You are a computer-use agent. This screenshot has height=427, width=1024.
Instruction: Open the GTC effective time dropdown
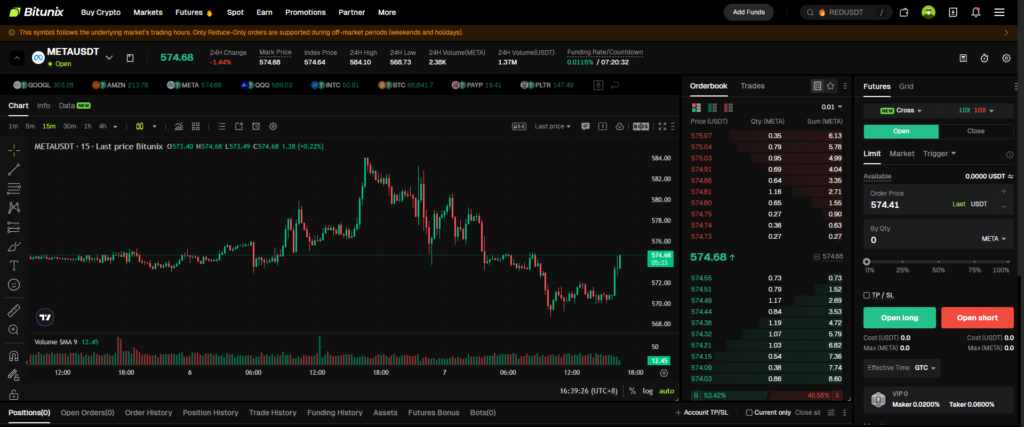[x=926, y=368]
